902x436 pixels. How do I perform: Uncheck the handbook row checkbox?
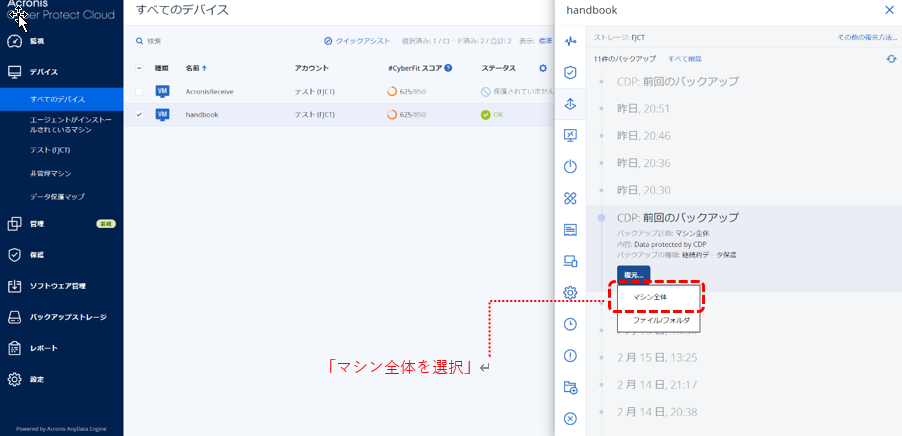click(139, 114)
